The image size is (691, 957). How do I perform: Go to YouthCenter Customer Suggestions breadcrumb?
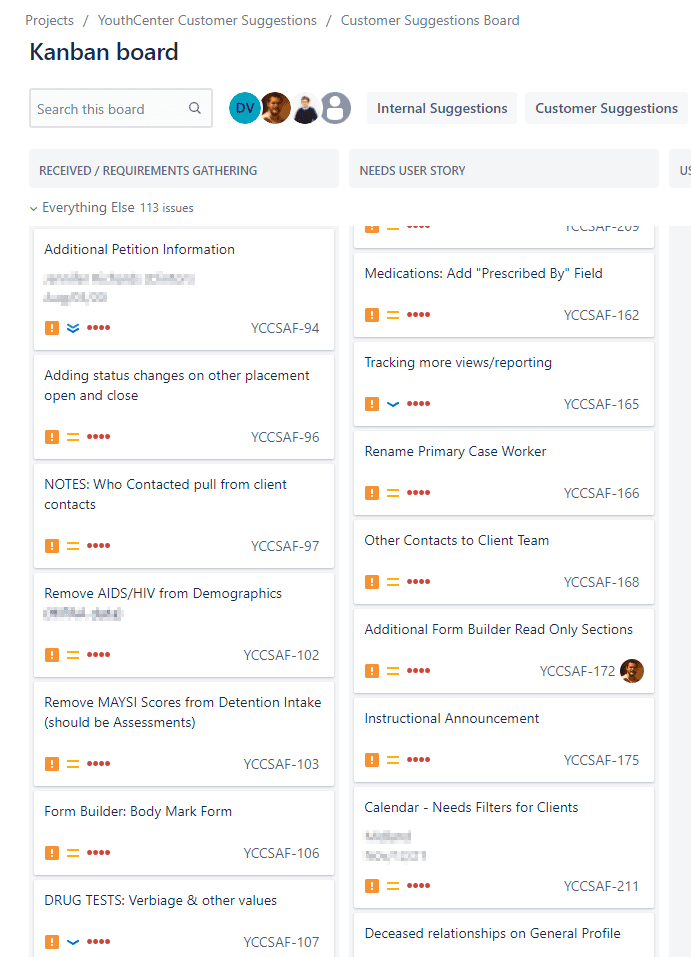tap(207, 20)
